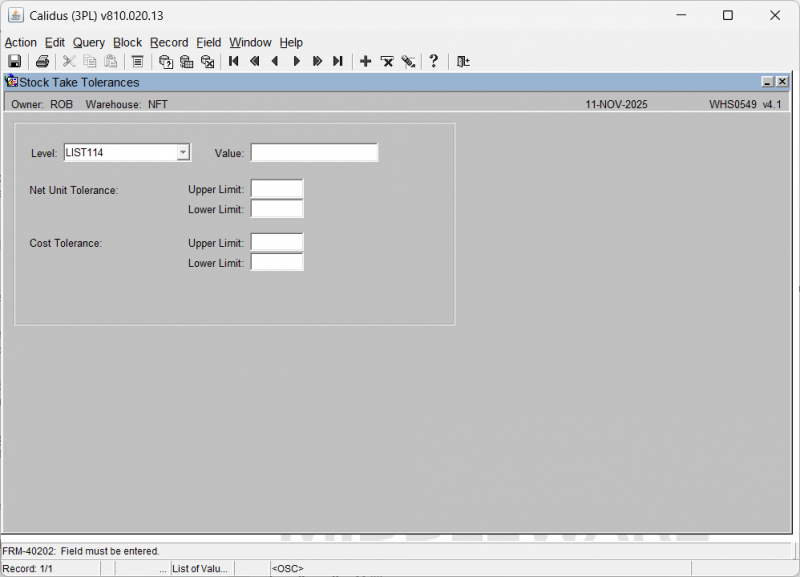Click Cost Tolerance Upper Limit field
This screenshot has width=800, height=577.
tap(276, 243)
